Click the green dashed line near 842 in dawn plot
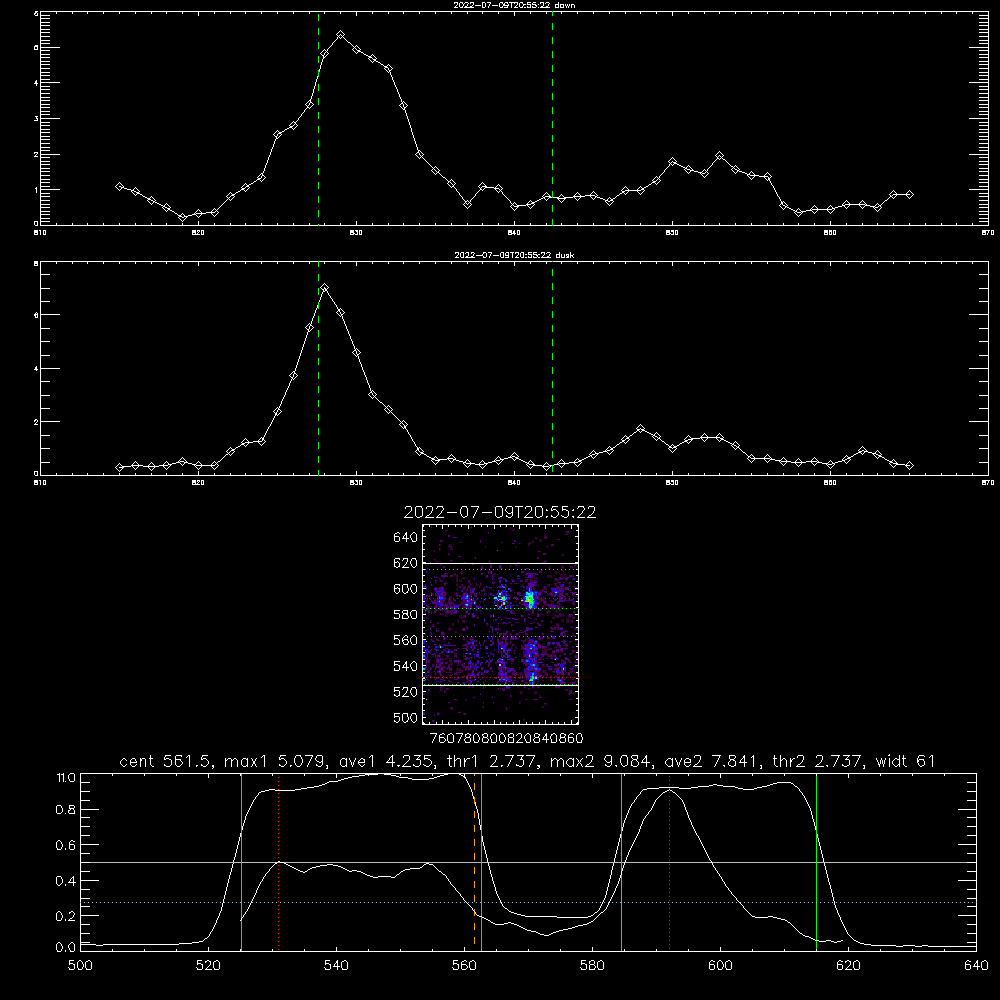The height and width of the screenshot is (1000, 1000). (x=552, y=118)
